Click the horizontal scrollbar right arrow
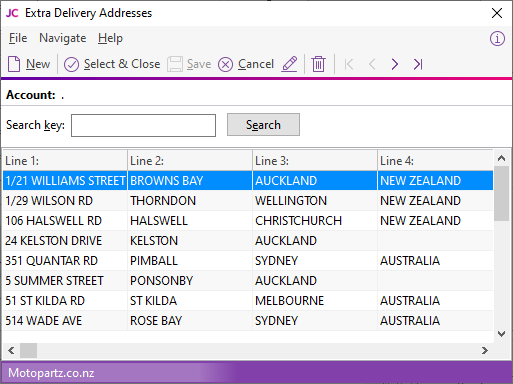513x384 pixels. [x=485, y=350]
